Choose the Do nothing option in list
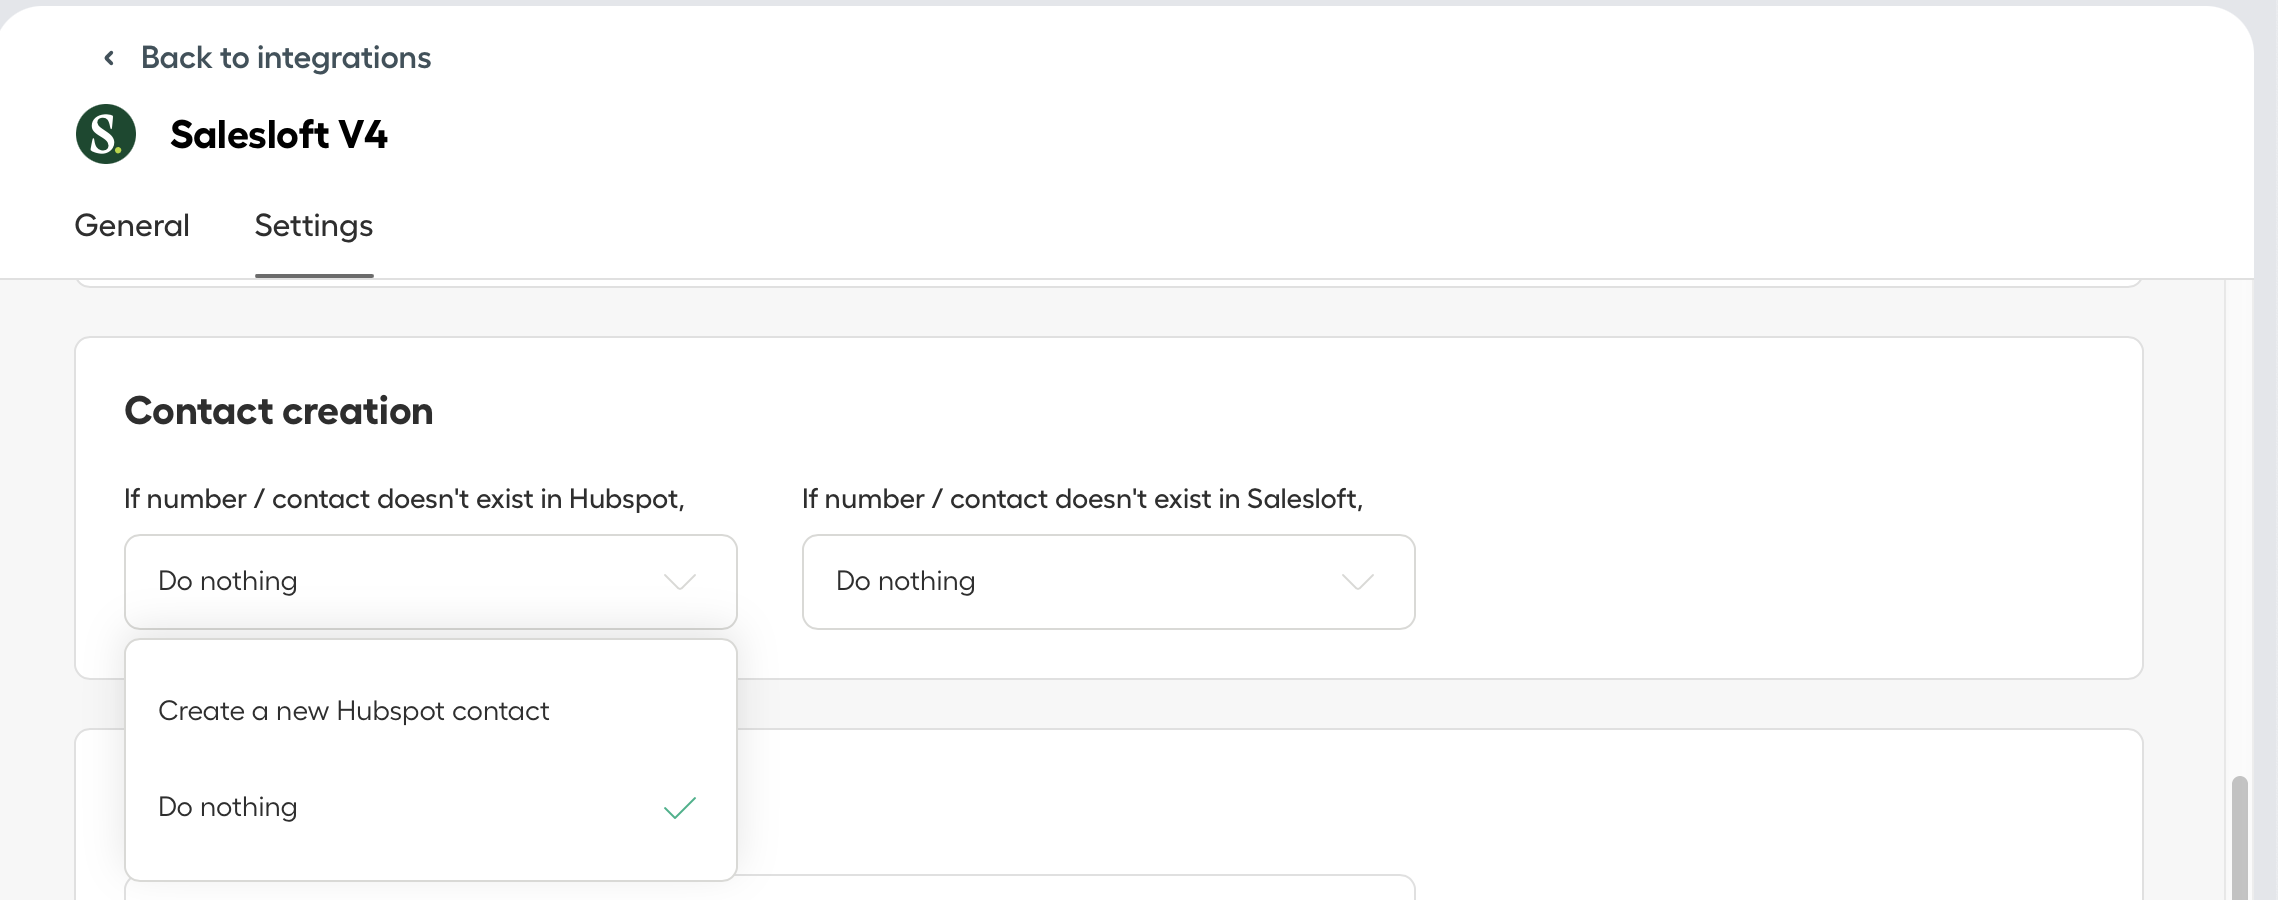This screenshot has height=900, width=2278. 431,807
